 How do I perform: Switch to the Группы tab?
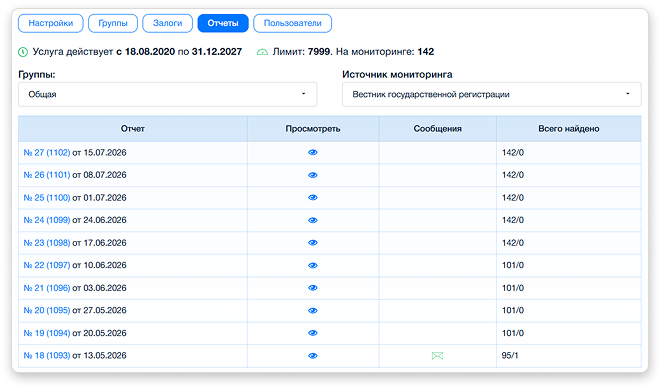[113, 23]
